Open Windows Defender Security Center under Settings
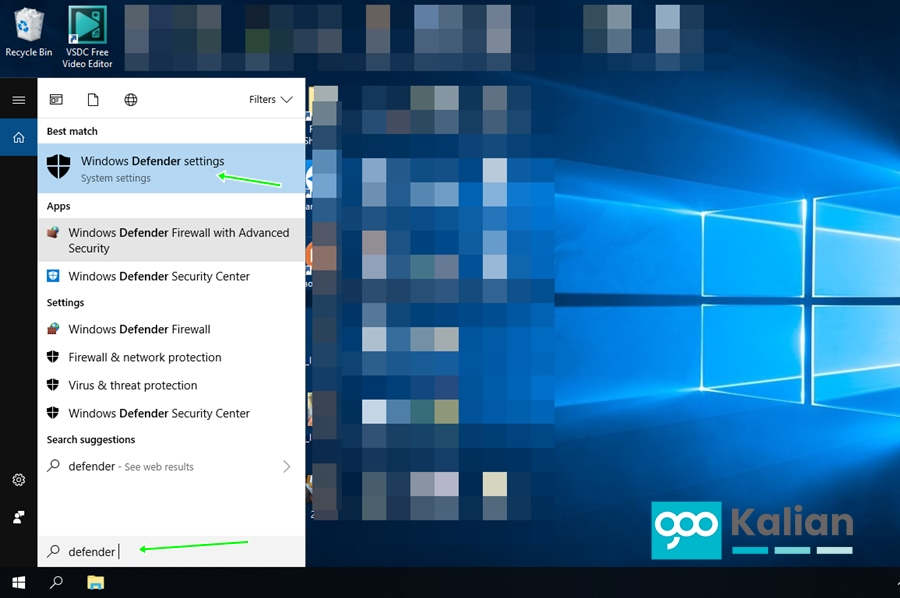900x598 pixels. click(171, 413)
